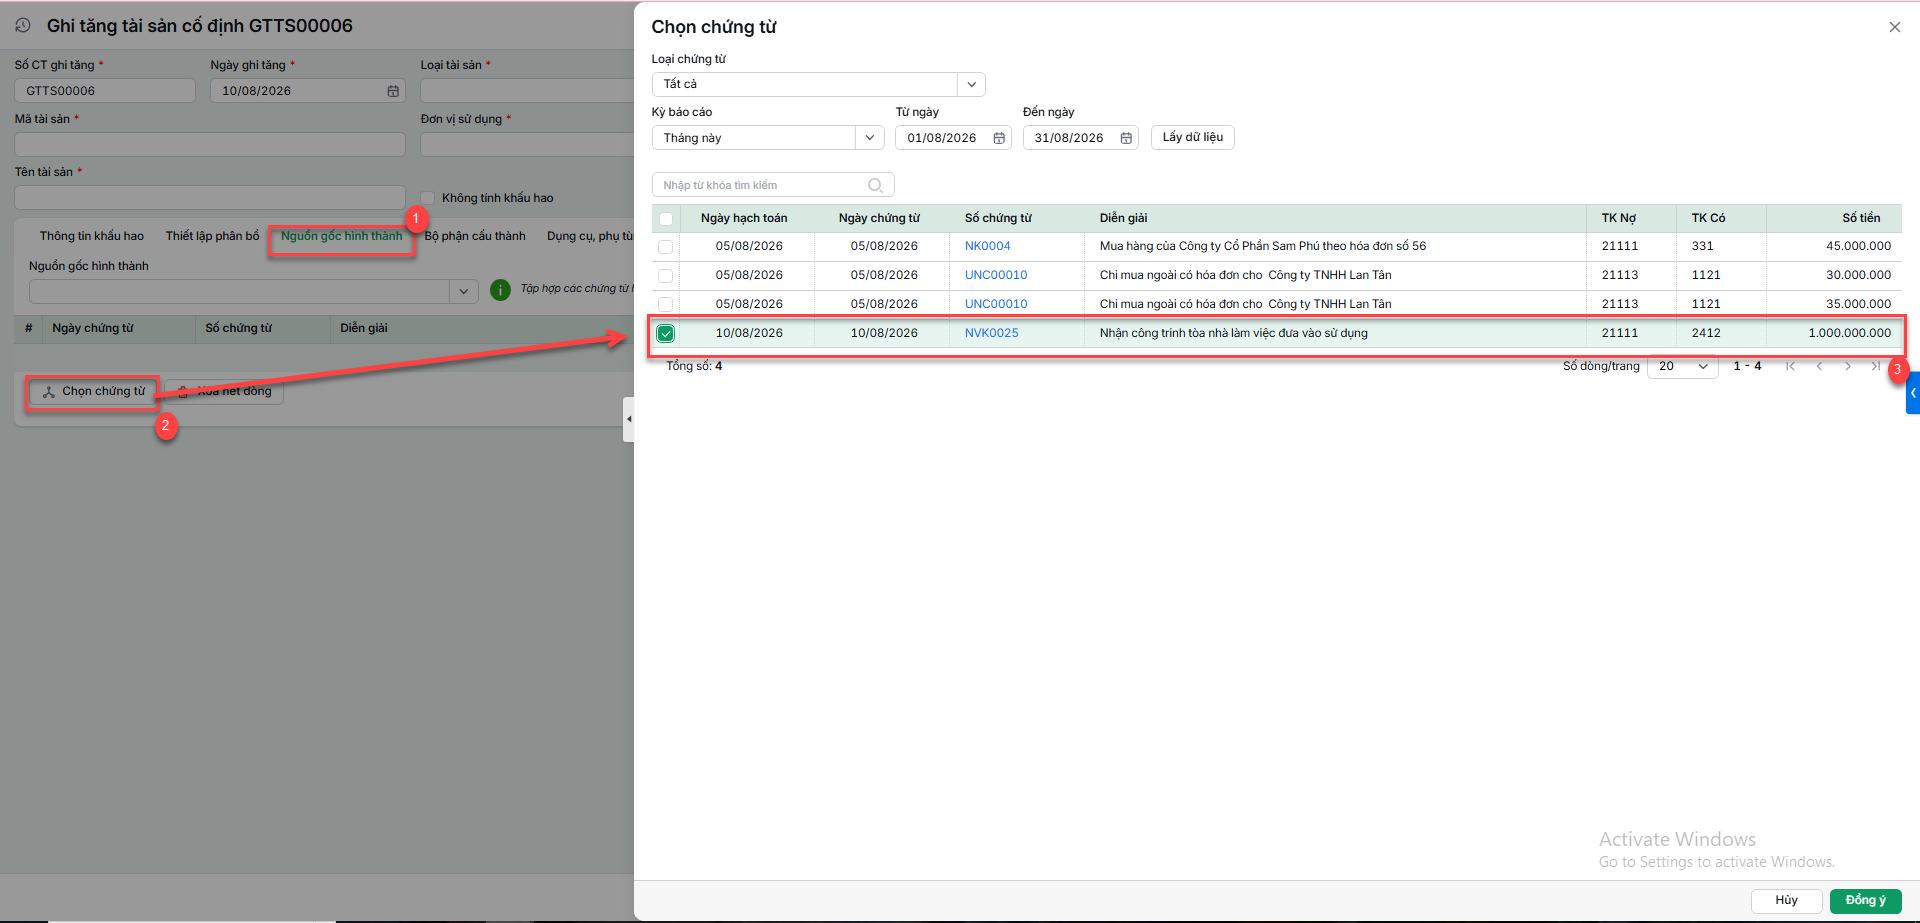This screenshot has width=1920, height=923.
Task: Close the Chọn chứng từ dialog
Action: (x=1894, y=27)
